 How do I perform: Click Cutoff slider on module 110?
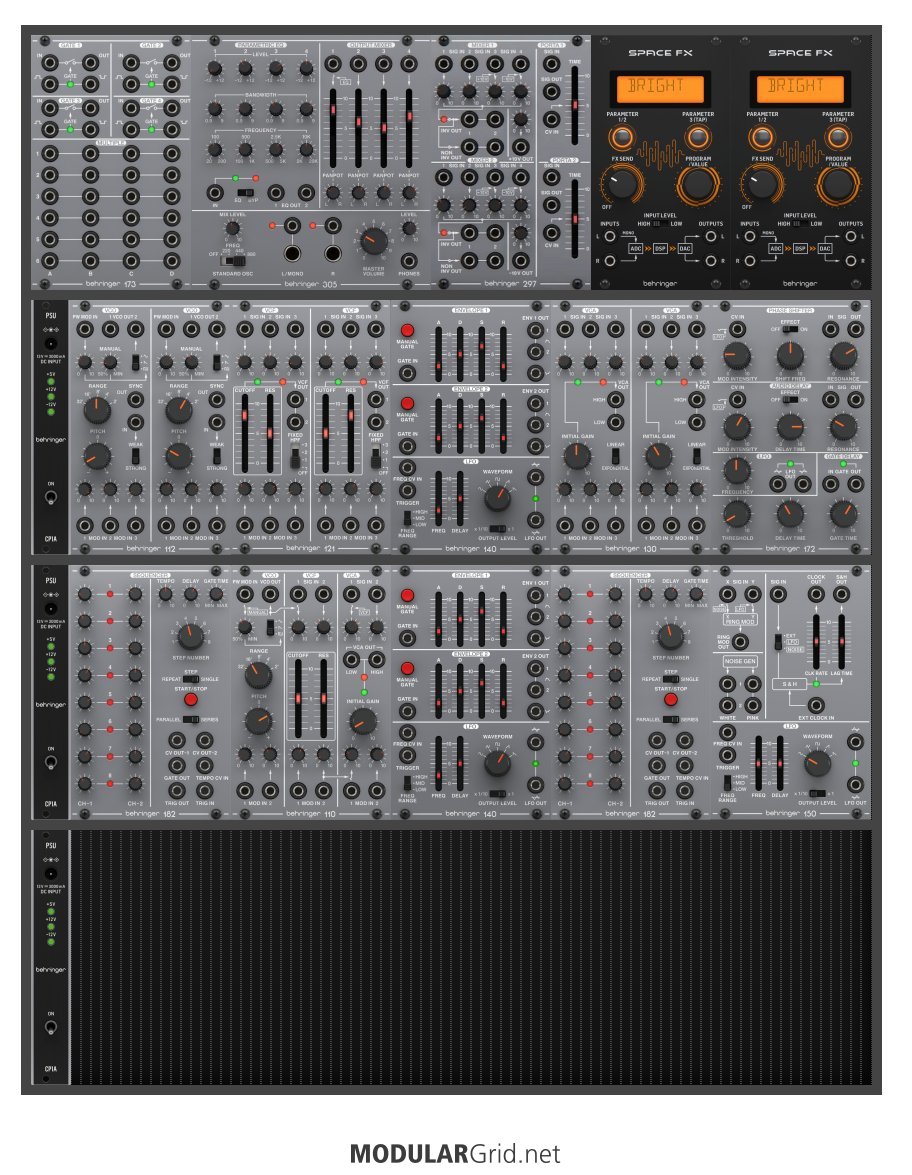[298, 698]
